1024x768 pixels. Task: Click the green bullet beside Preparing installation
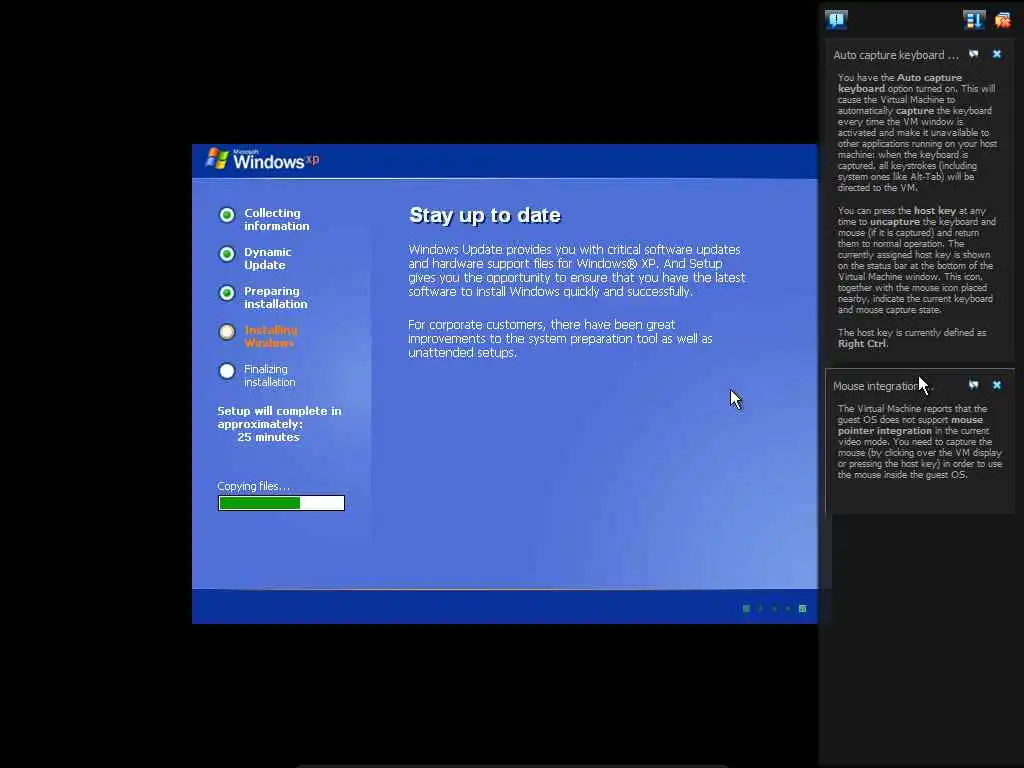(x=227, y=293)
